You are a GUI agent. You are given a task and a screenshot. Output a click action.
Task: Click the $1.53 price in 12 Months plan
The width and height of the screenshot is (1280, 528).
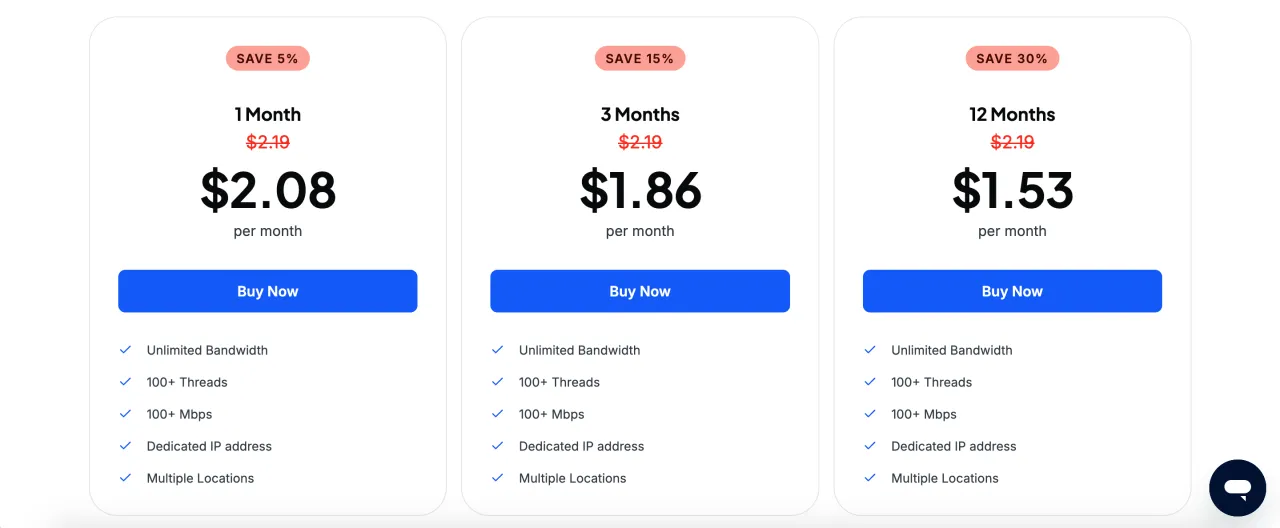[1012, 190]
